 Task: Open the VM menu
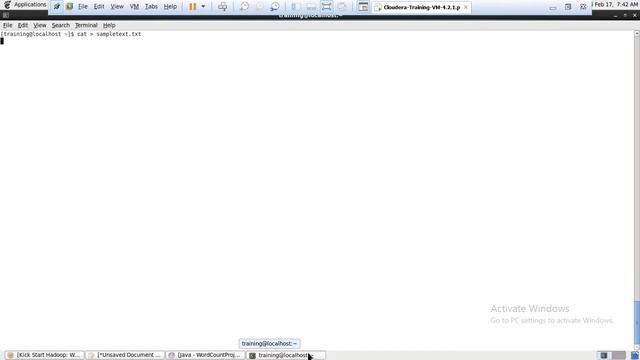134,7
